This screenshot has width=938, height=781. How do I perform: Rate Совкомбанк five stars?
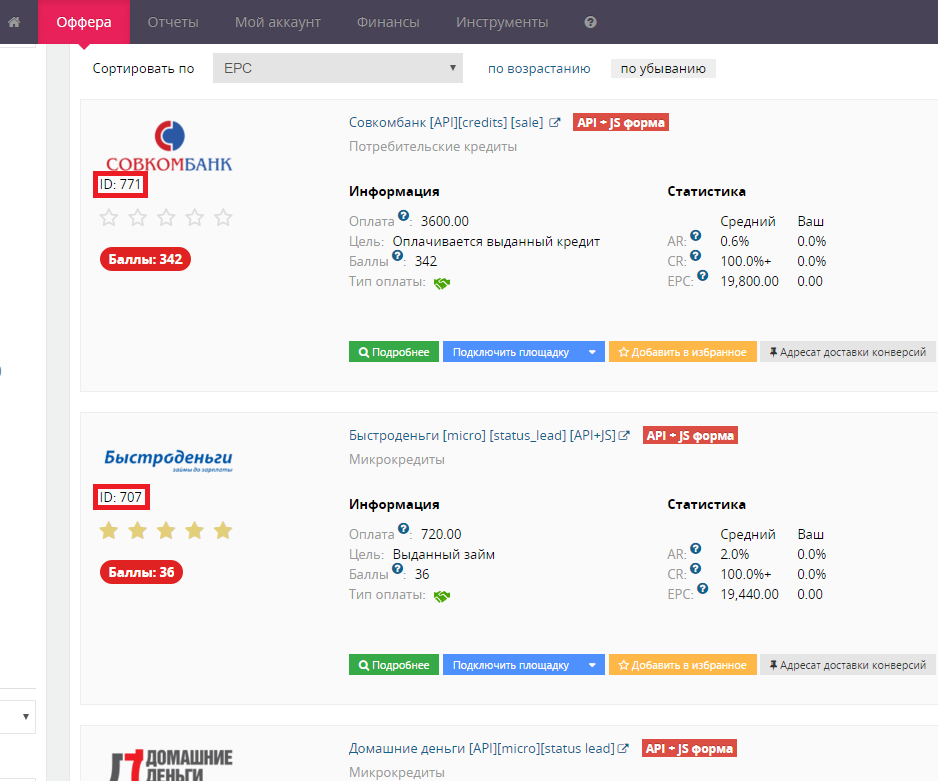point(223,217)
